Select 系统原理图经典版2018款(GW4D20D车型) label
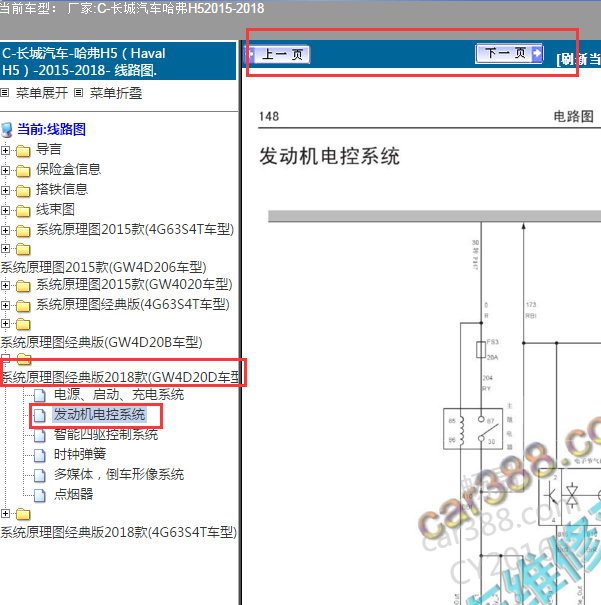The image size is (601, 605). (121, 377)
